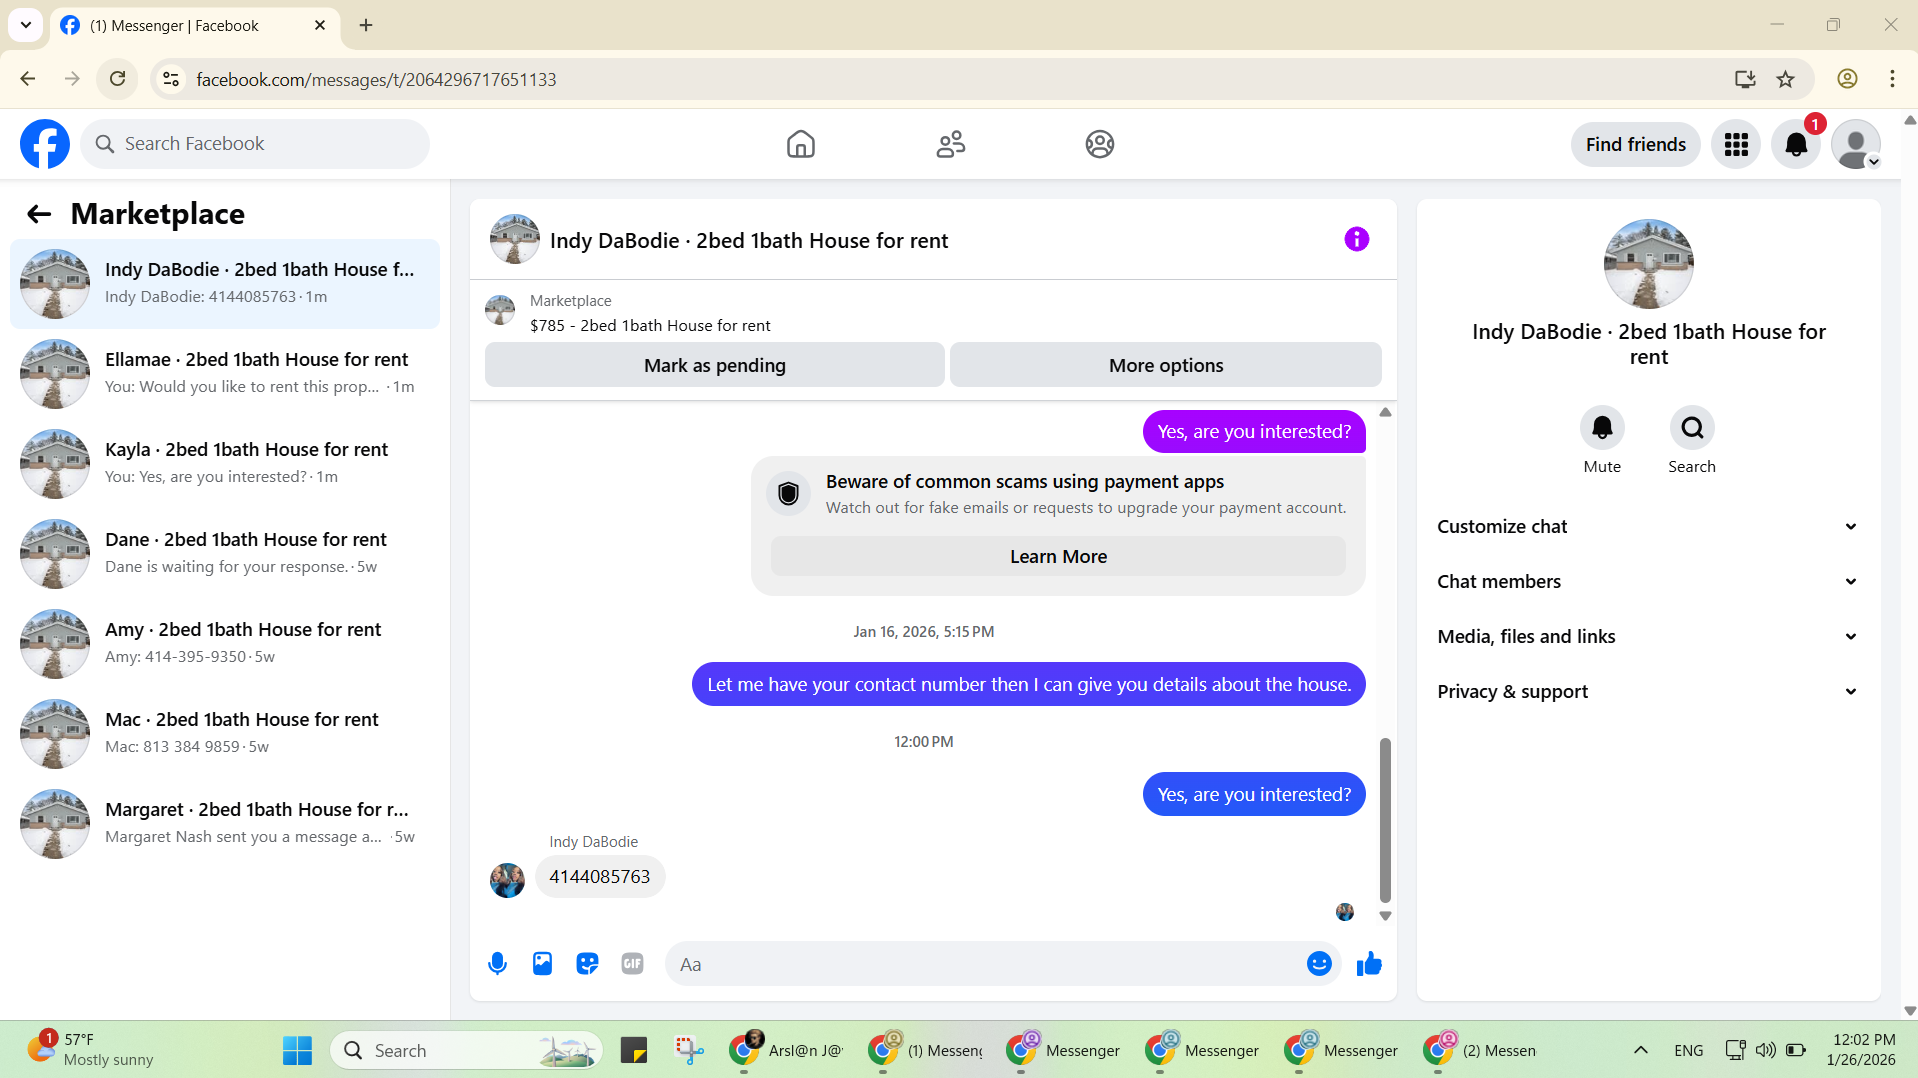The width and height of the screenshot is (1918, 1078).
Task: Search in conversation magnifier icon
Action: [1692, 428]
